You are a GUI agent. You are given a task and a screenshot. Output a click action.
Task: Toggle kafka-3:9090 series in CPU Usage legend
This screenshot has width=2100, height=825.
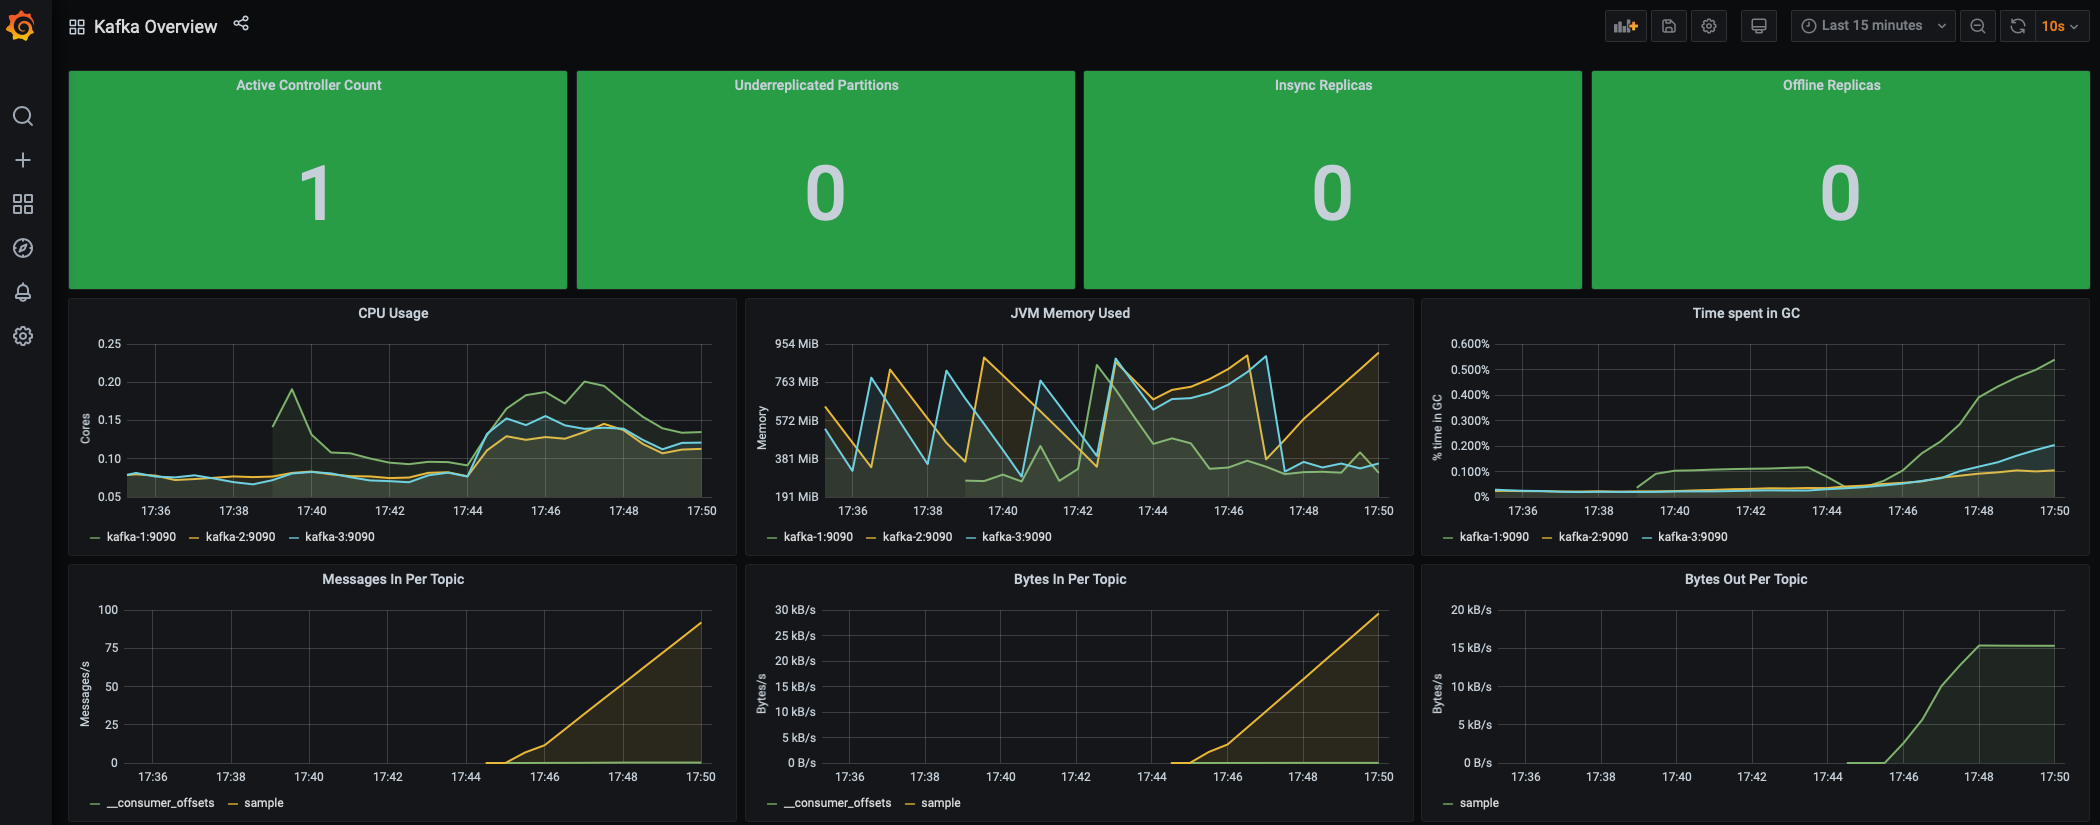click(339, 537)
